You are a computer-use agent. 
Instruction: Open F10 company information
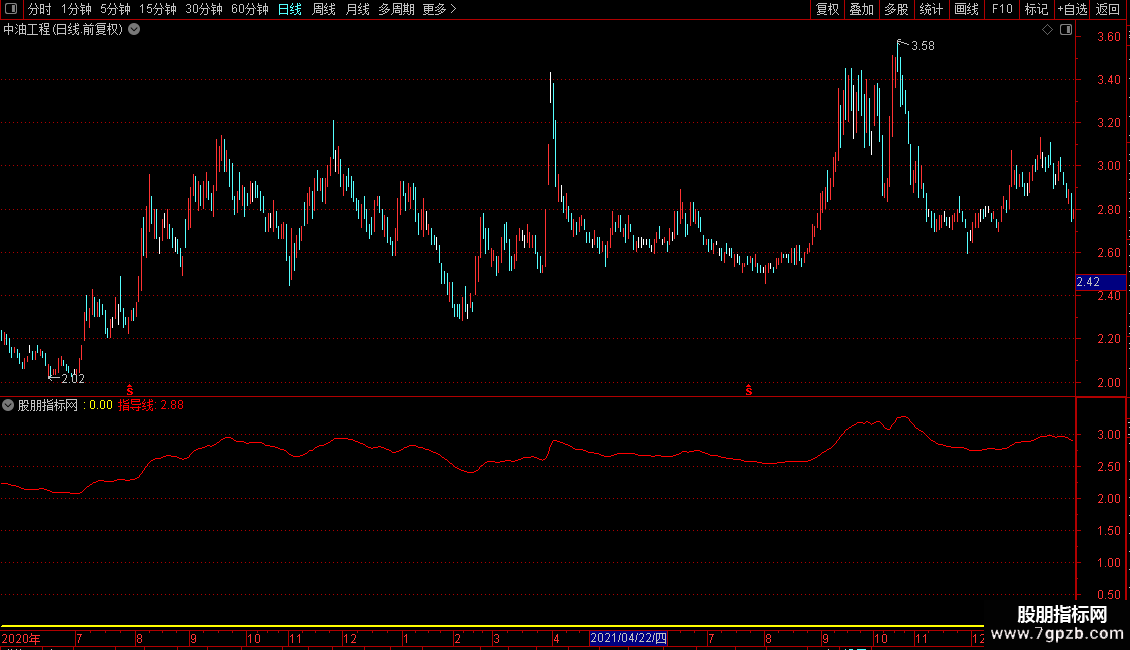click(x=1002, y=9)
